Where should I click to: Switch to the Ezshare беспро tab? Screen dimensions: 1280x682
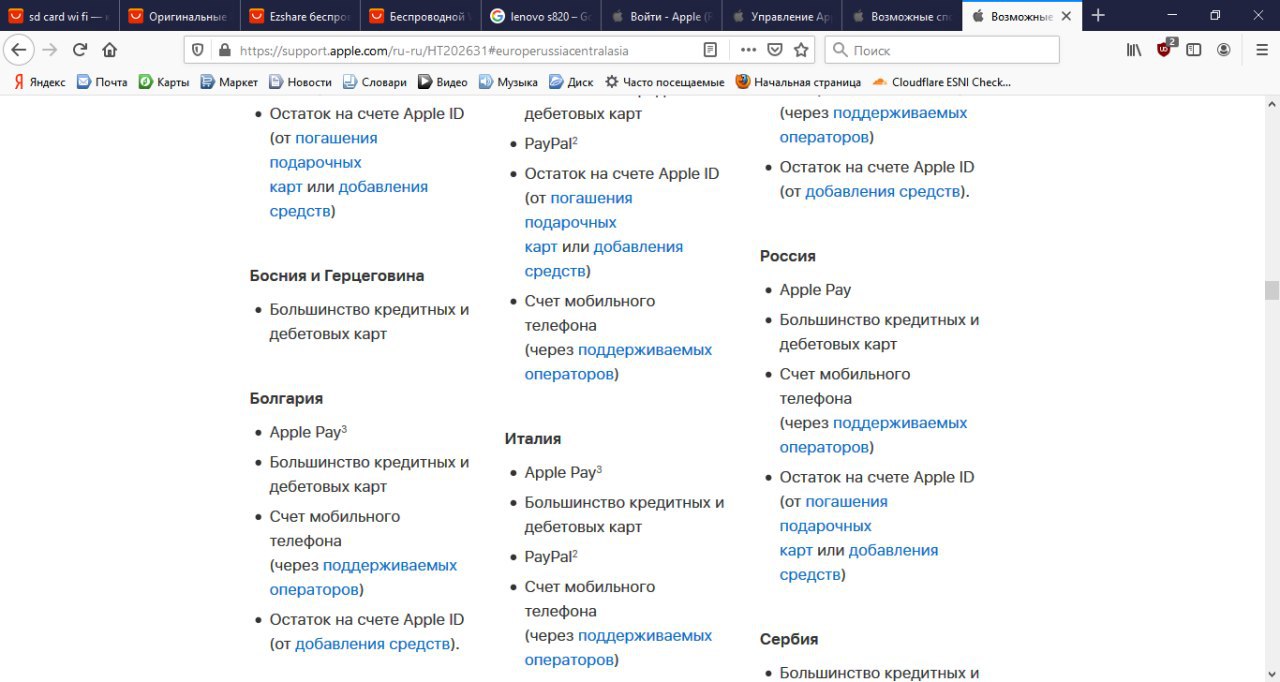point(300,16)
